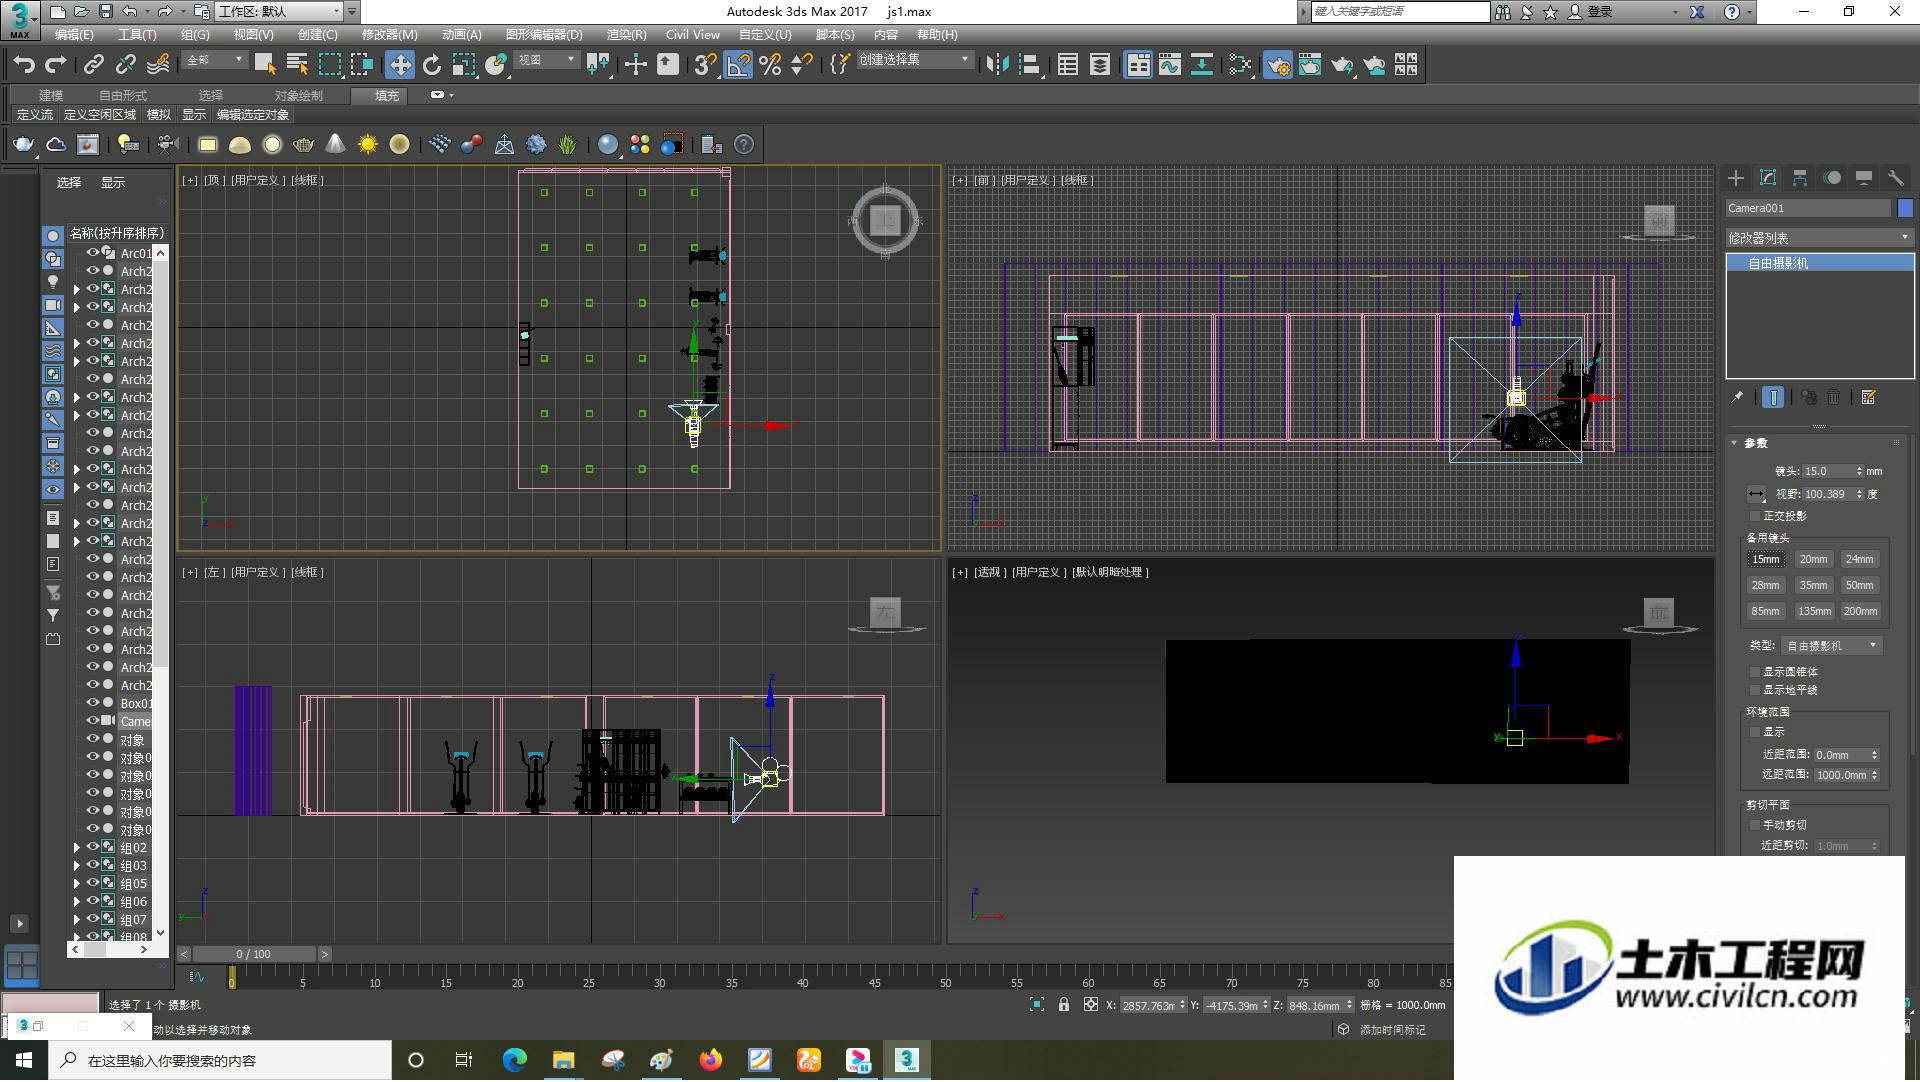Click the Bind to Space Warp icon
Image resolution: width=1920 pixels, height=1082 pixels.
point(158,65)
